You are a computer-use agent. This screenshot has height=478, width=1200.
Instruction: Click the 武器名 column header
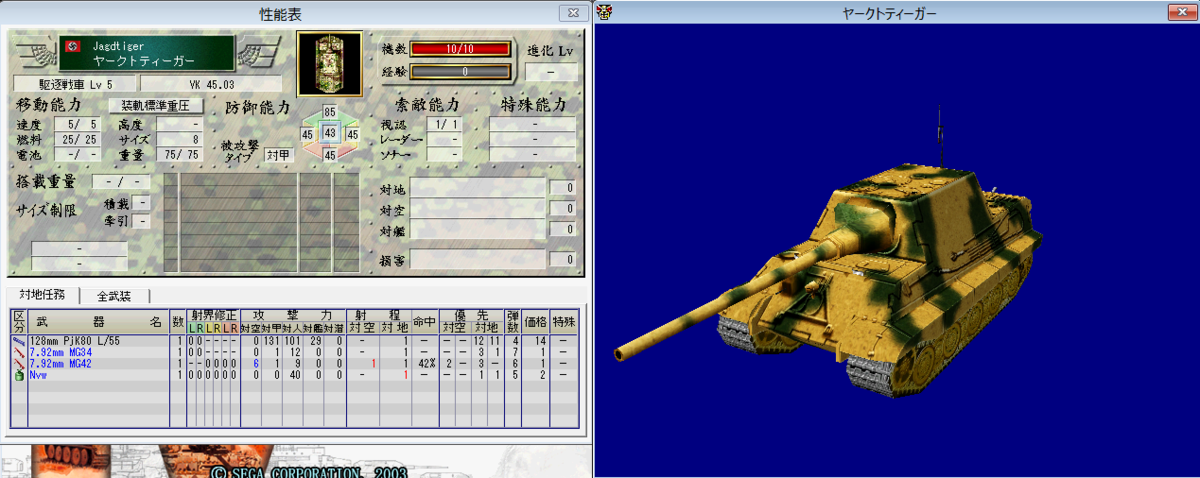(x=98, y=322)
